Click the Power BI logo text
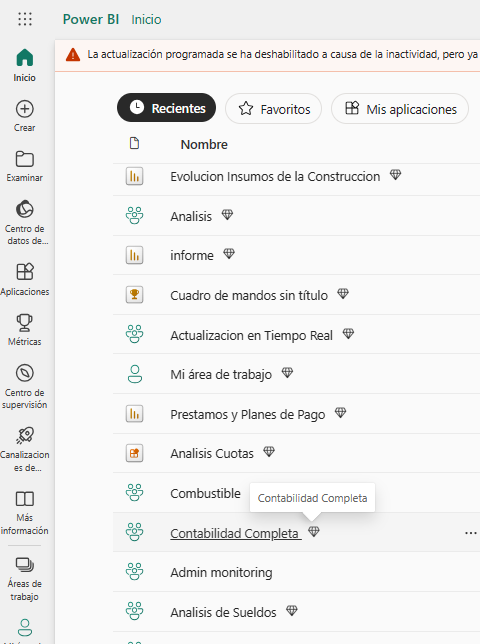Screen dimensions: 480x644 (91, 19)
